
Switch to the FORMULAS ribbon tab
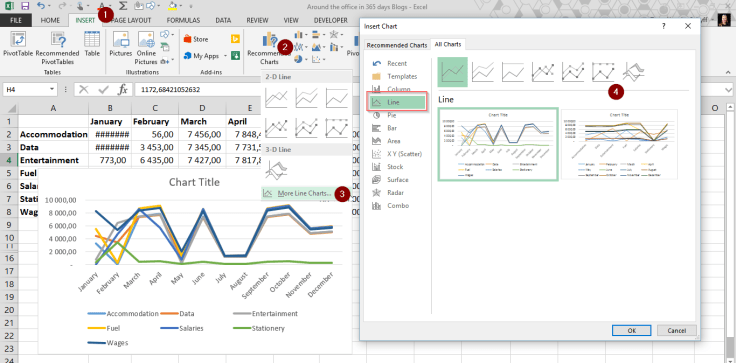(183, 20)
